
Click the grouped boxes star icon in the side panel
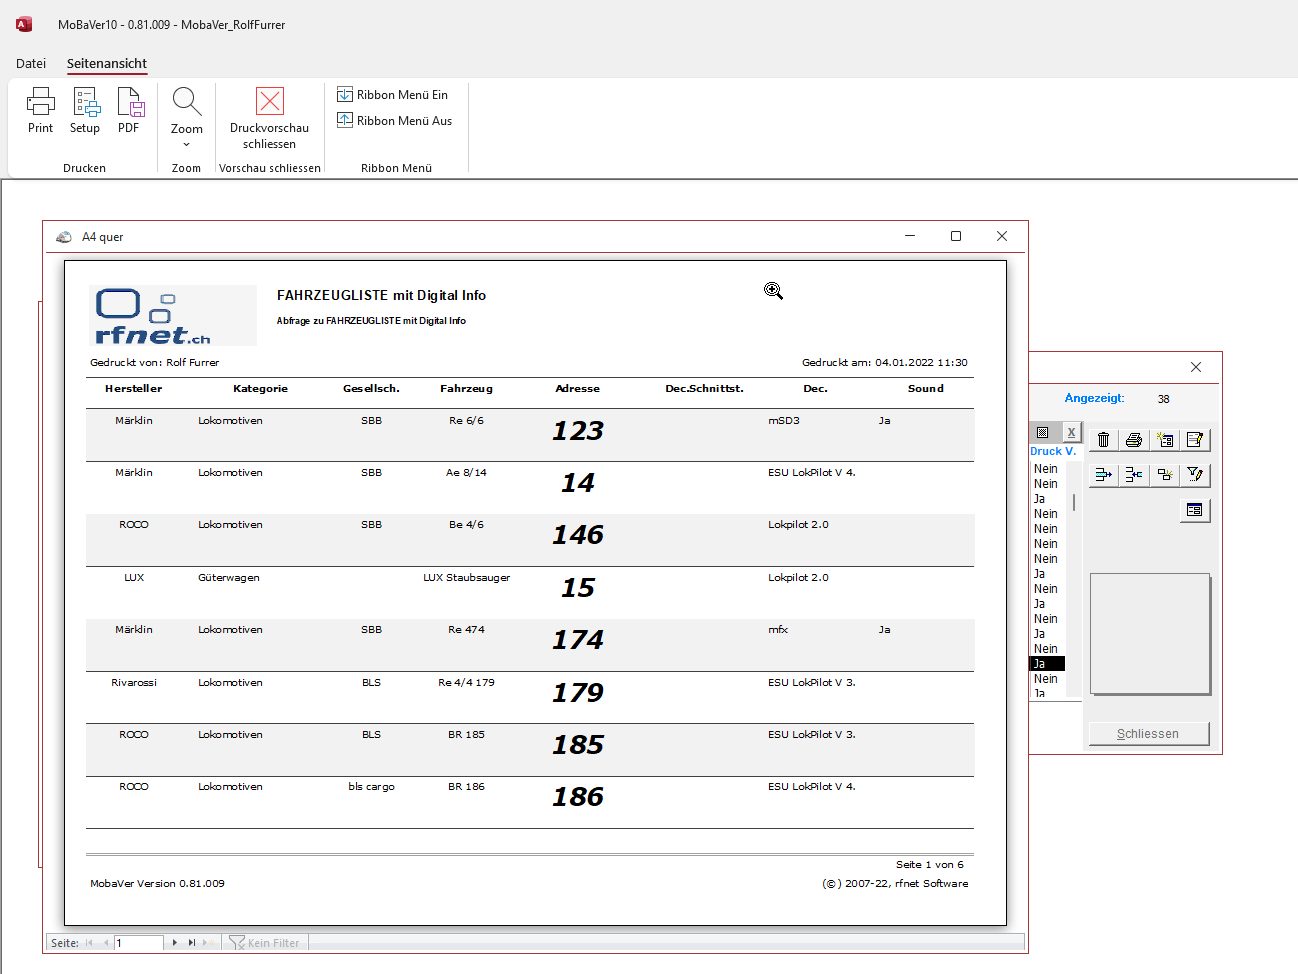coord(1165,475)
